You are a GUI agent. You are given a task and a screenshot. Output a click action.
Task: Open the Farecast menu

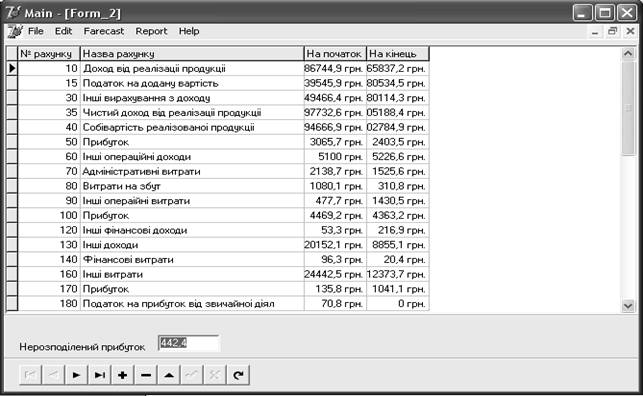click(104, 31)
